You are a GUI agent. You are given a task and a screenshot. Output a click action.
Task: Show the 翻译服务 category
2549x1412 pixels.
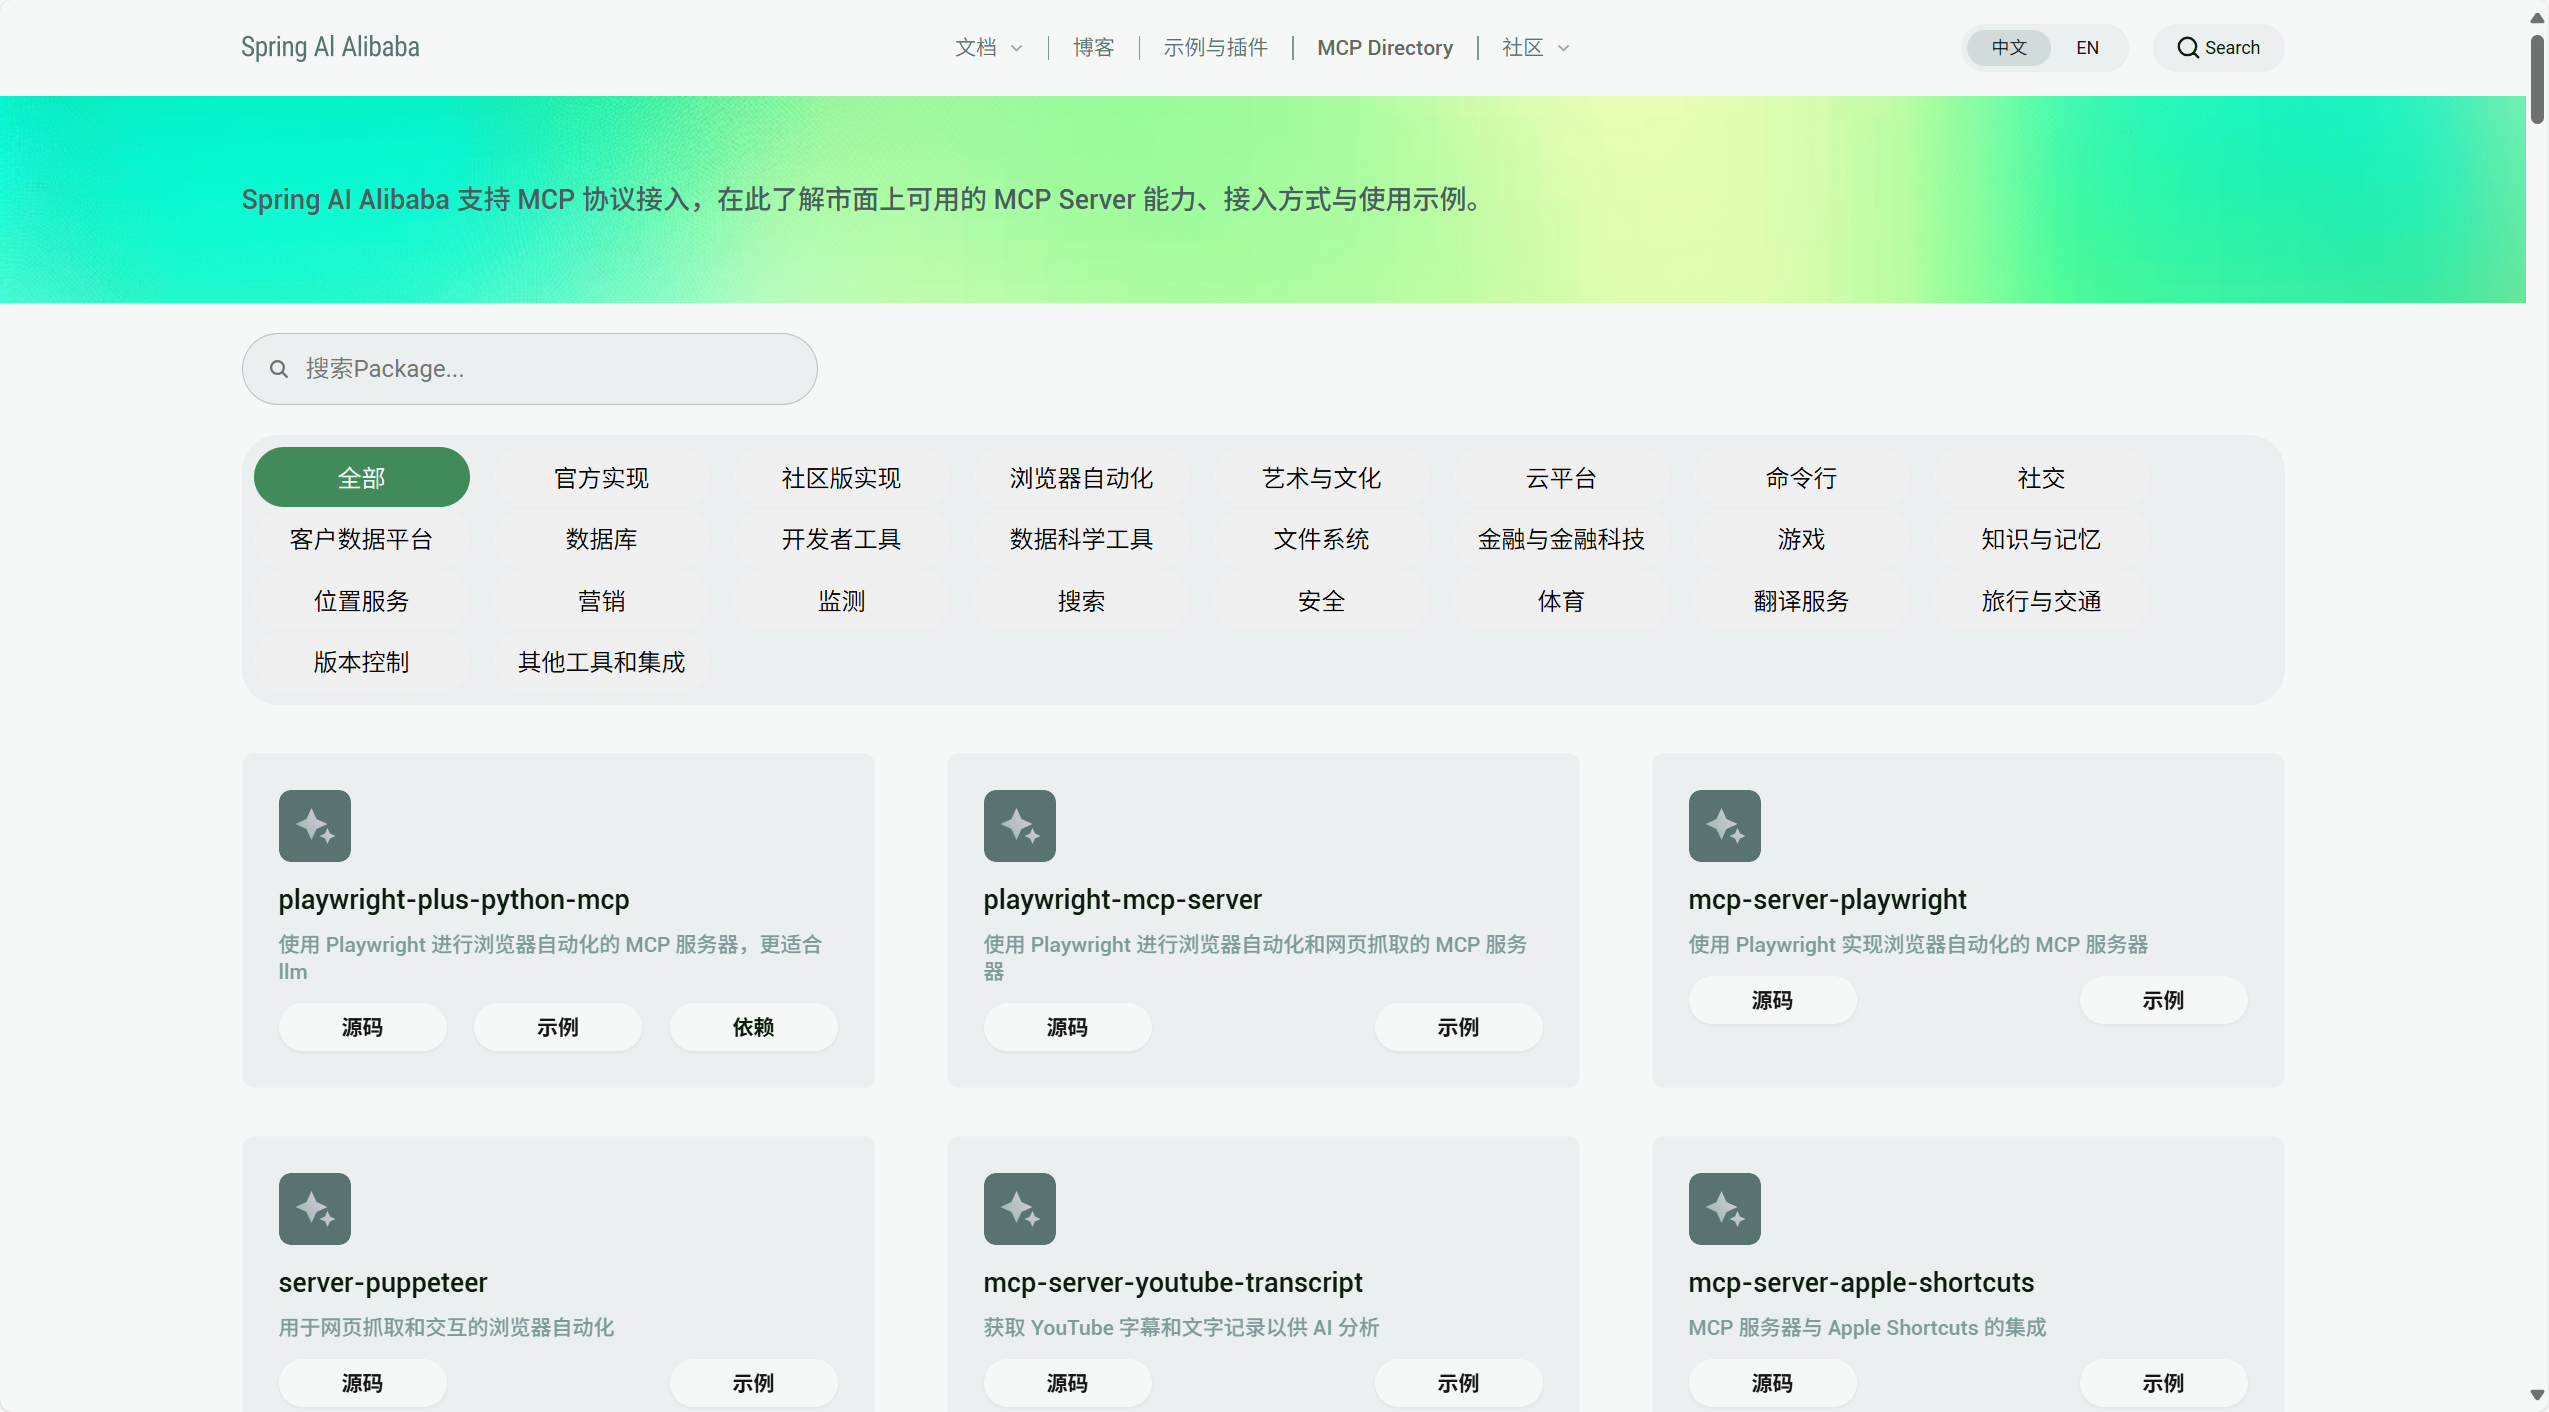(1802, 601)
